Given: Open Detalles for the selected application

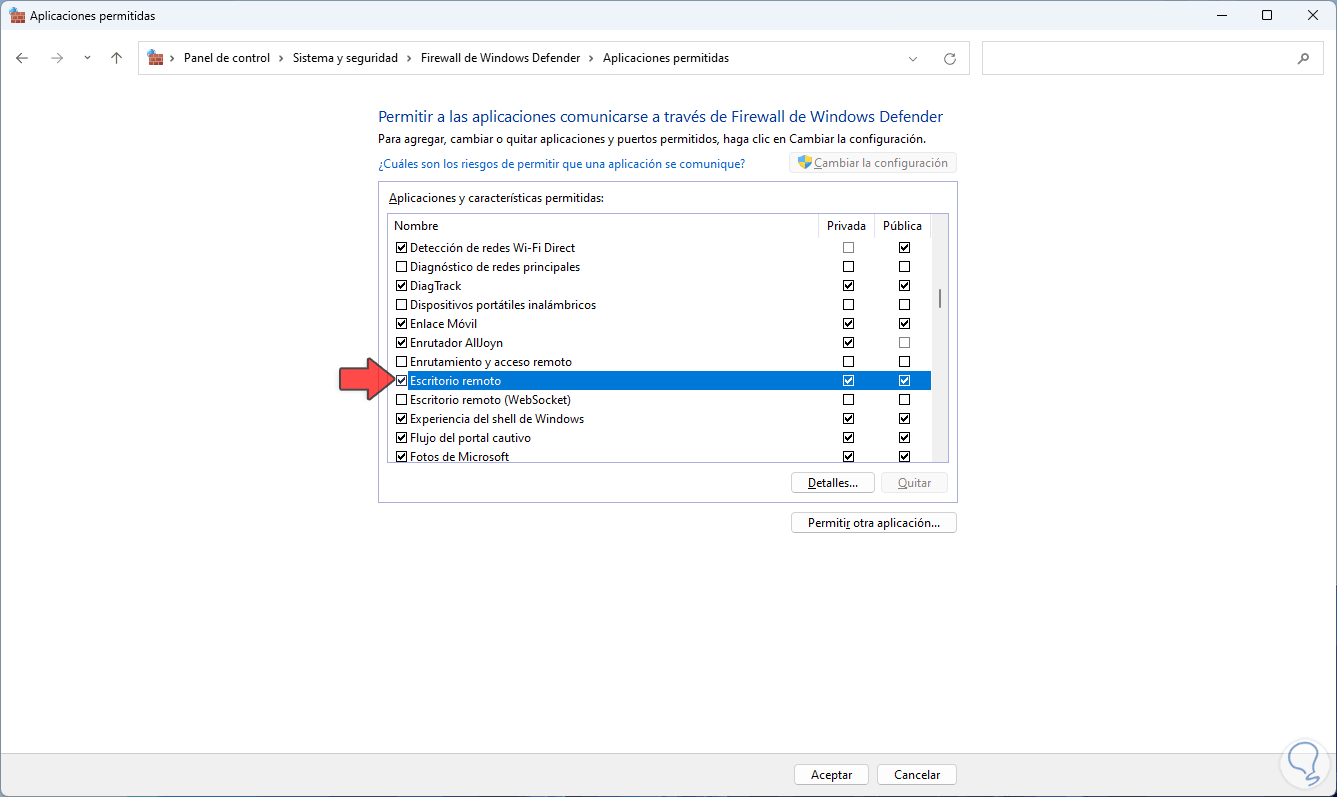Looking at the screenshot, I should tap(833, 483).
